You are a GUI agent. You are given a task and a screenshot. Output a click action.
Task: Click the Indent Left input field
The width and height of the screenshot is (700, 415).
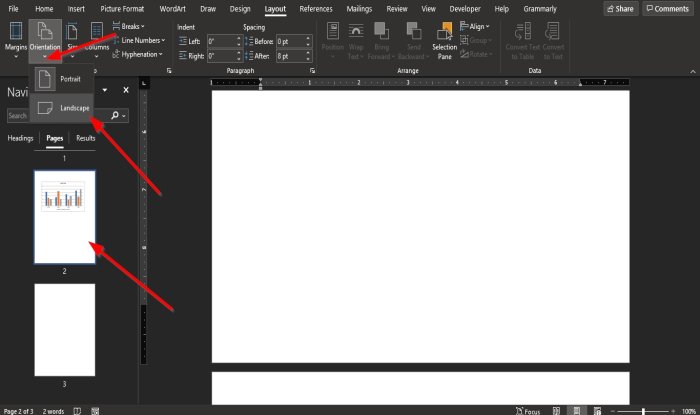[x=221, y=42]
